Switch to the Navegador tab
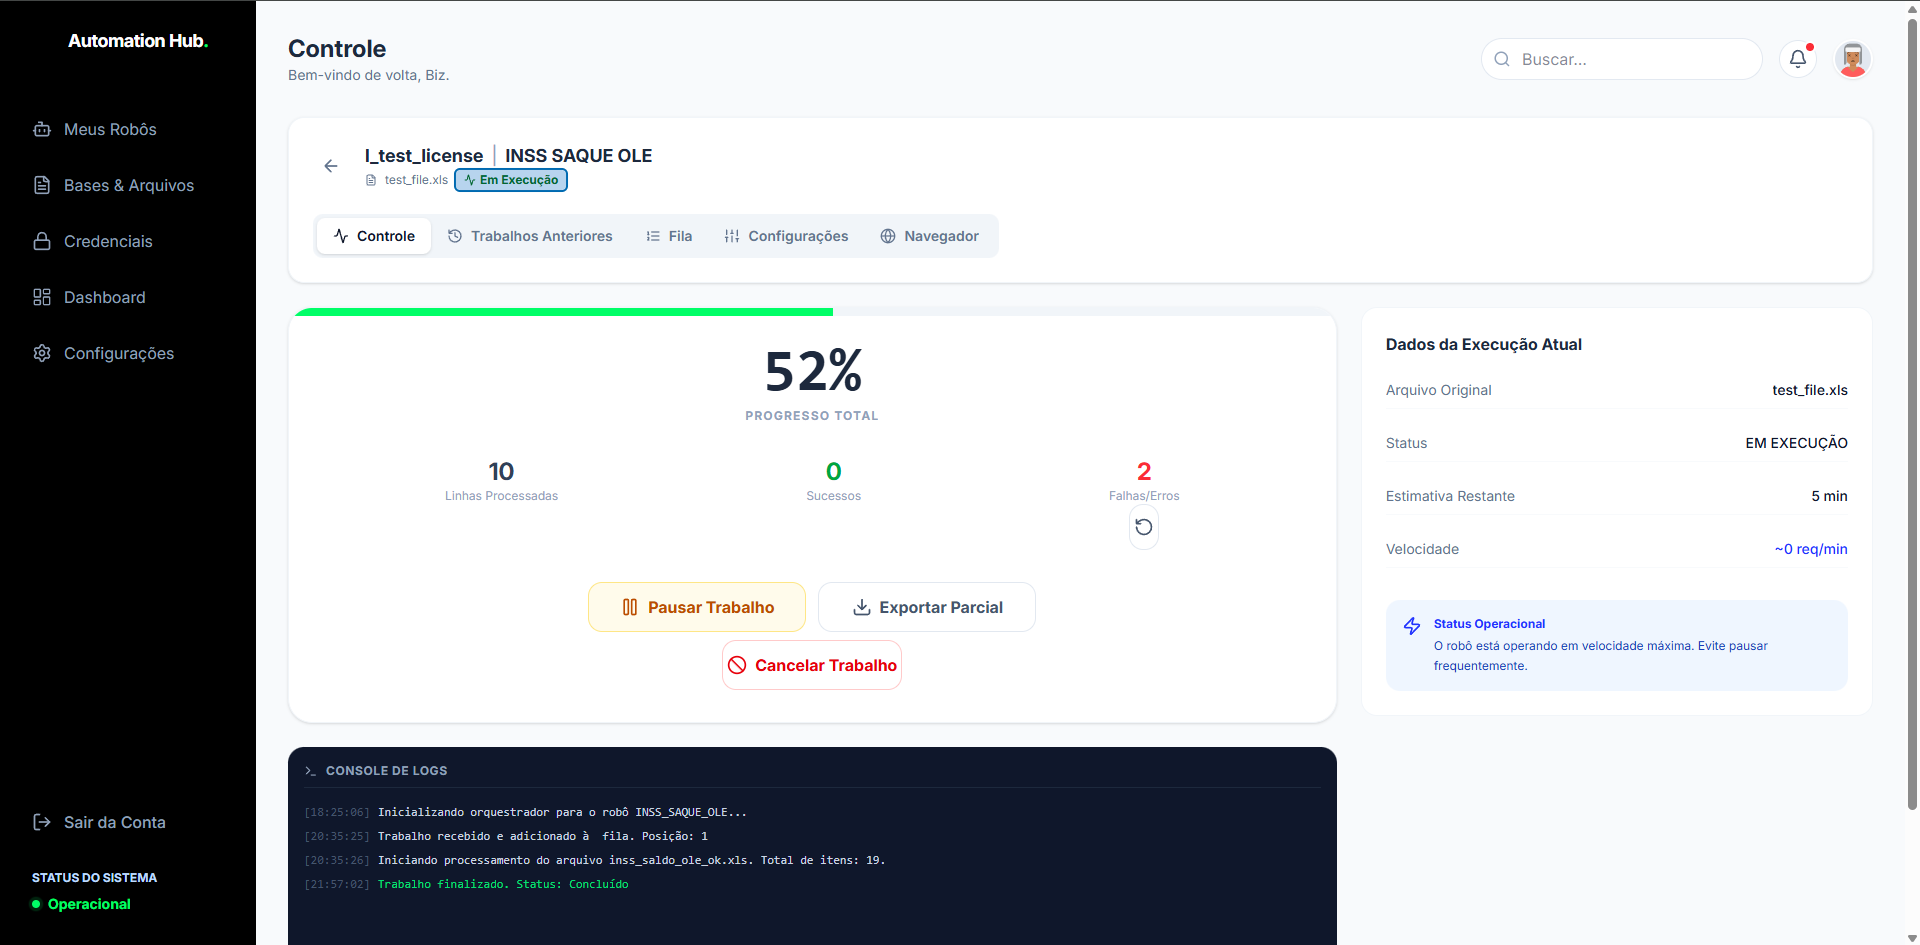Viewport: 1920px width, 945px height. coord(929,236)
